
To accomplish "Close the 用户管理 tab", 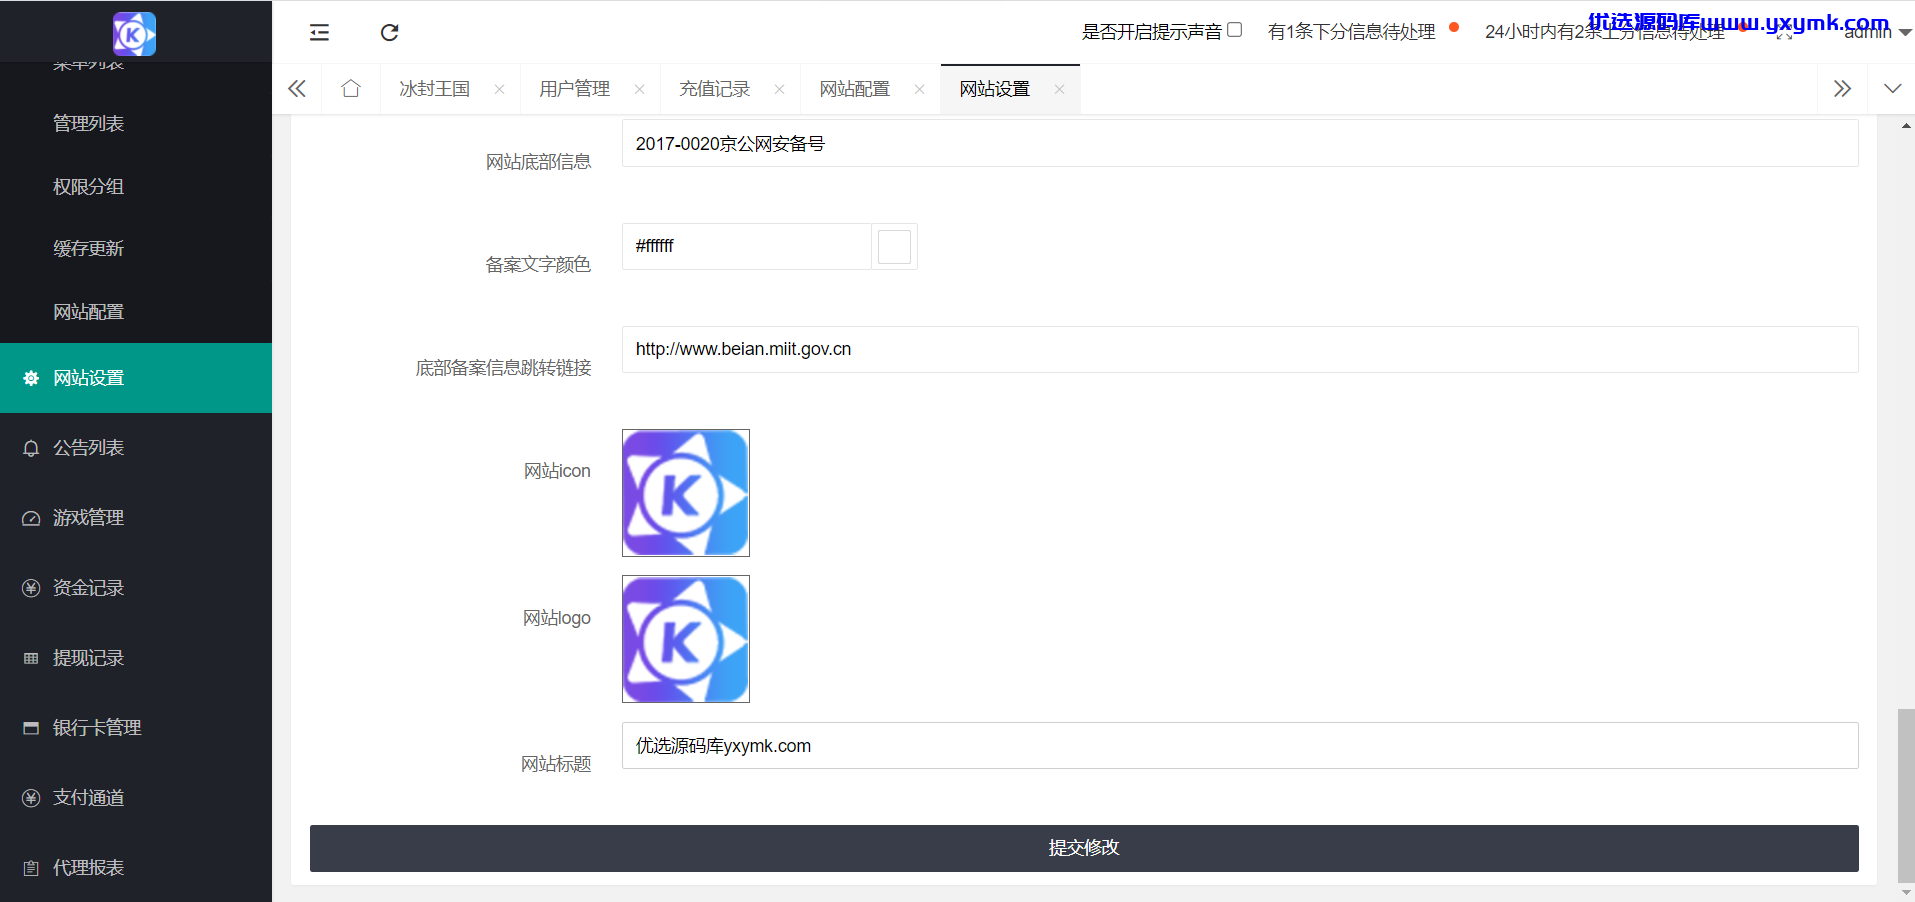I will (x=639, y=89).
